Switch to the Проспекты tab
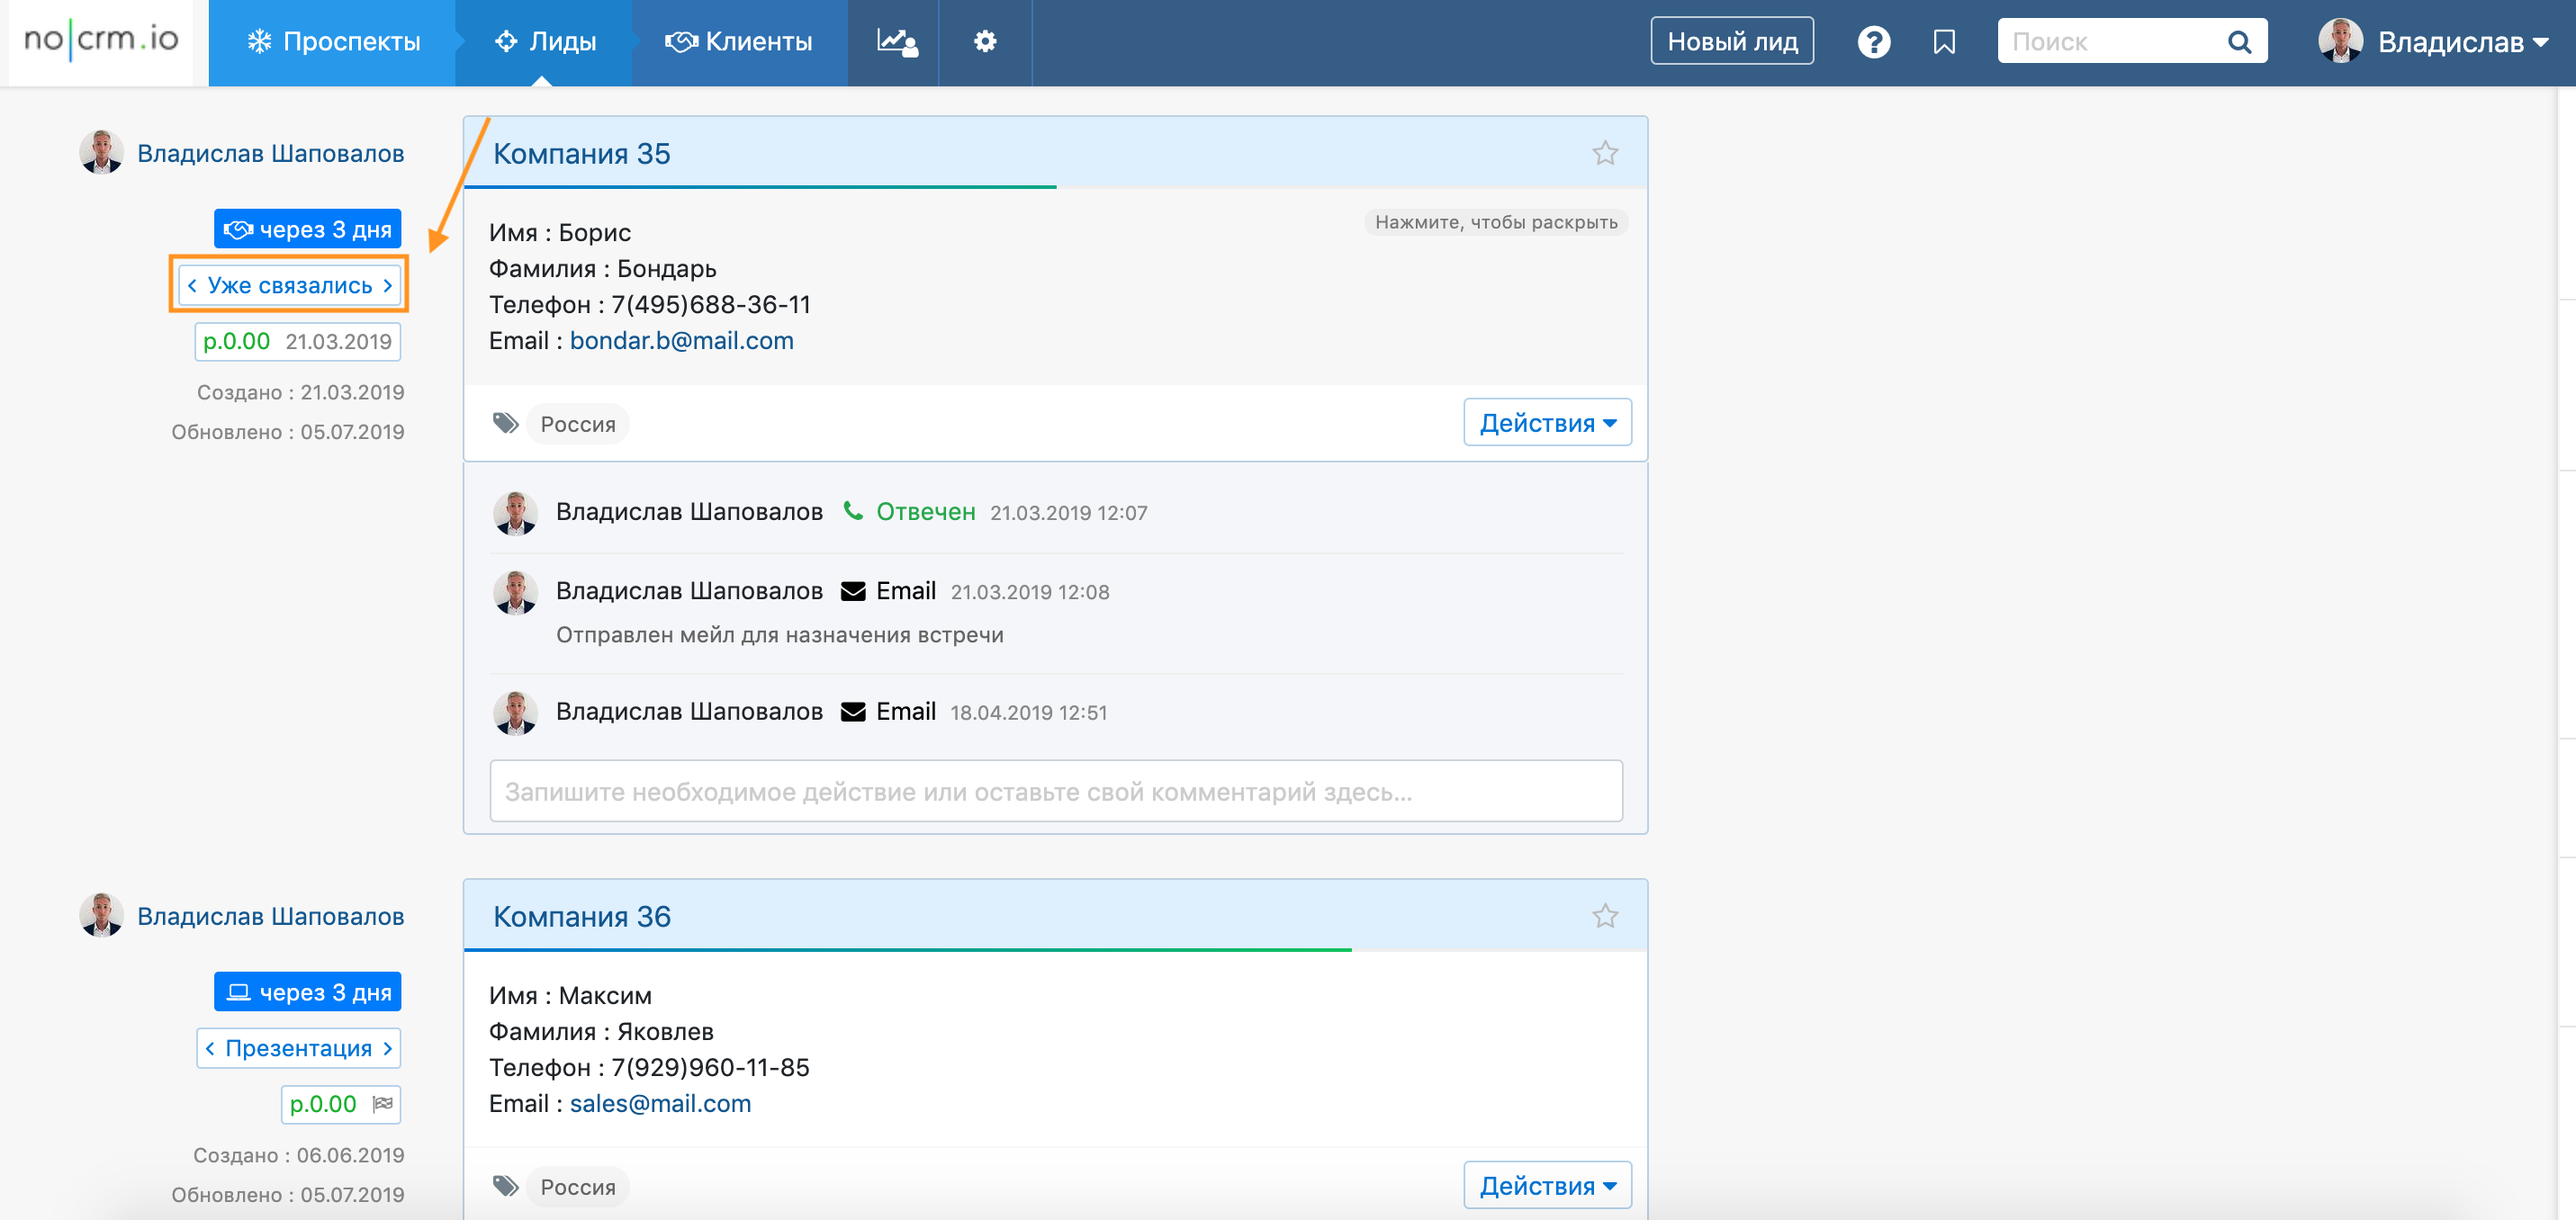2576x1220 pixels. coord(333,42)
